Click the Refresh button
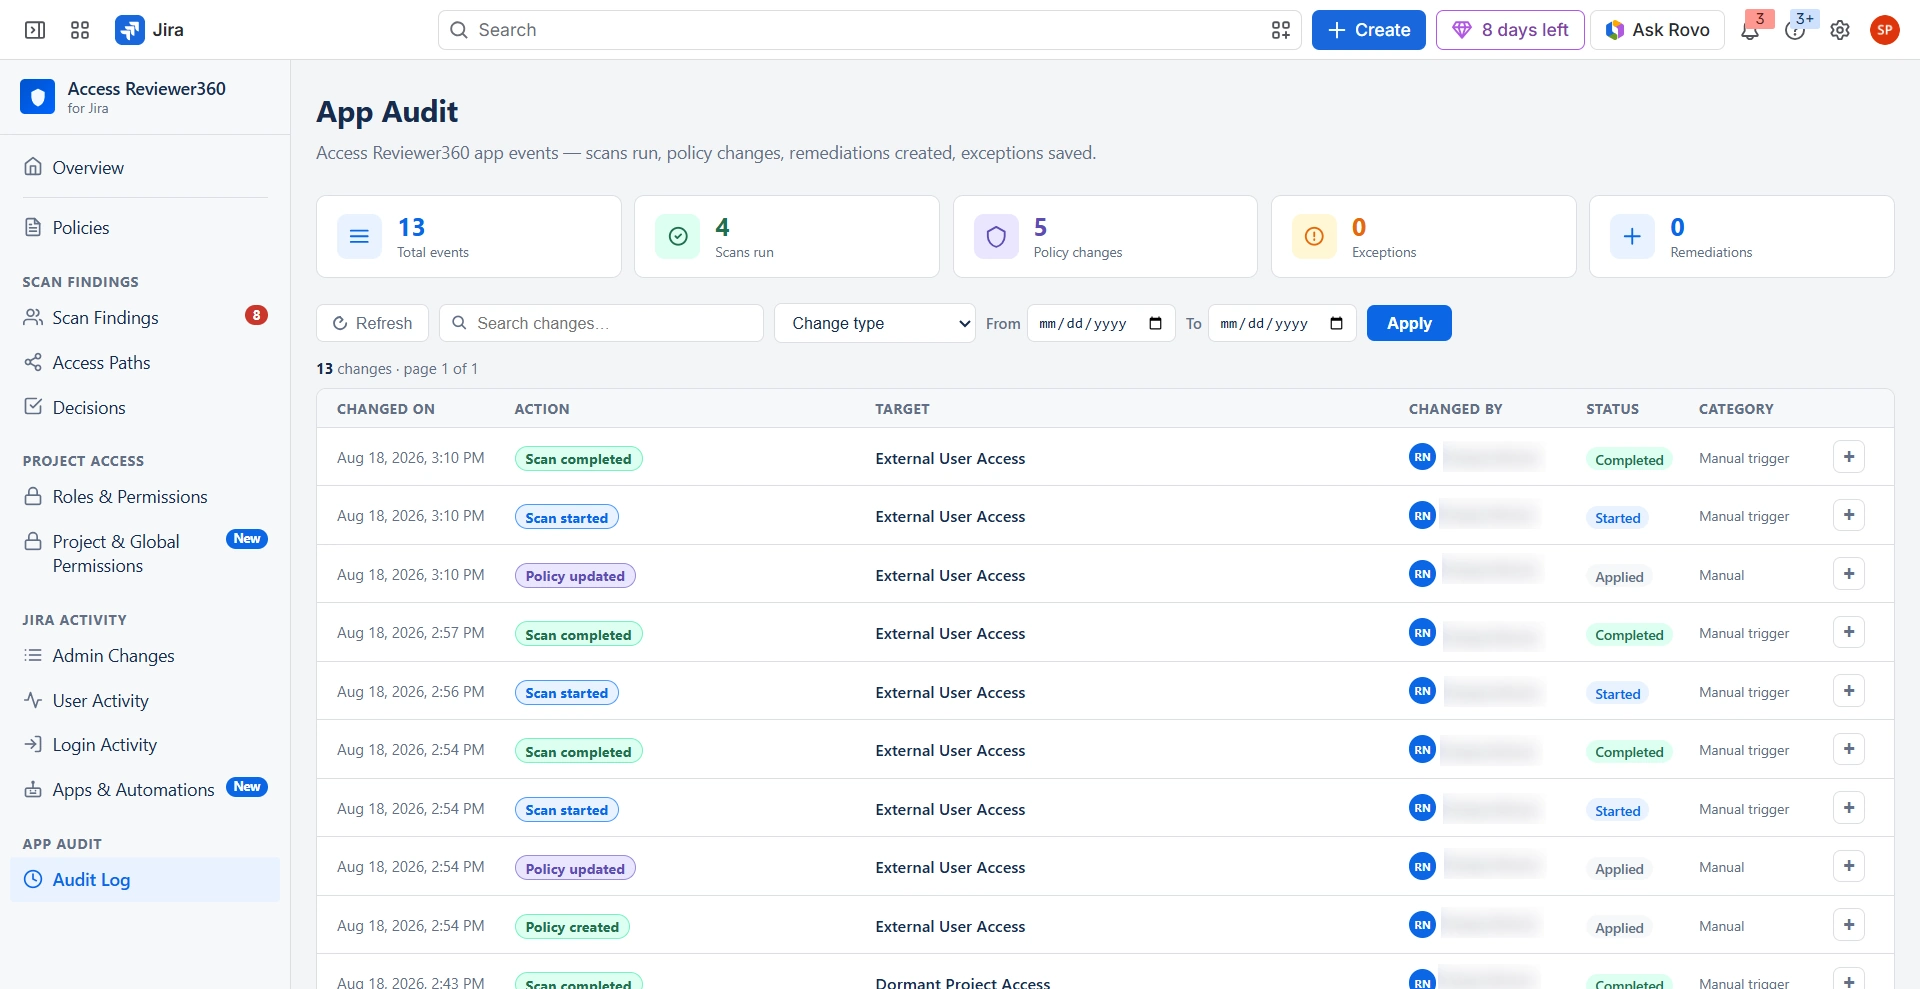Viewport: 1920px width, 989px height. click(372, 323)
